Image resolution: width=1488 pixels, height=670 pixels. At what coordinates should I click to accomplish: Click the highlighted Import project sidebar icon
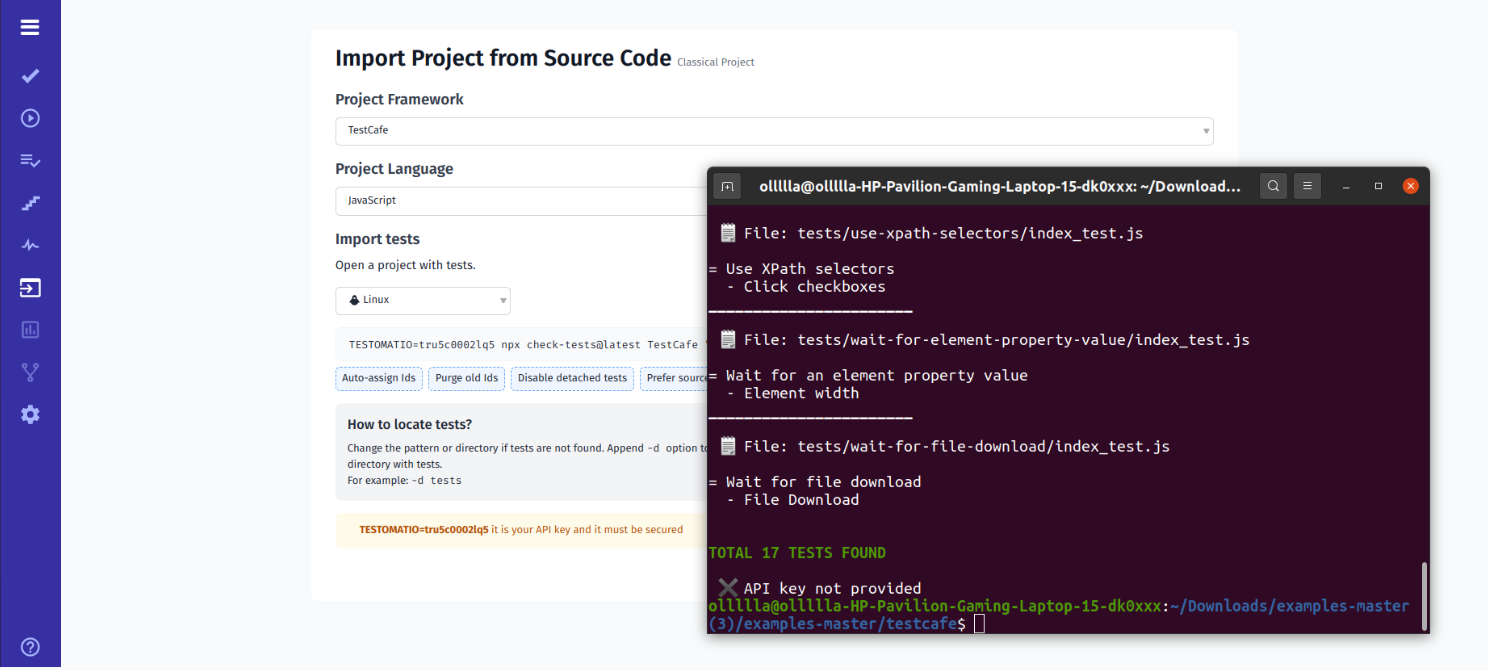tap(29, 287)
